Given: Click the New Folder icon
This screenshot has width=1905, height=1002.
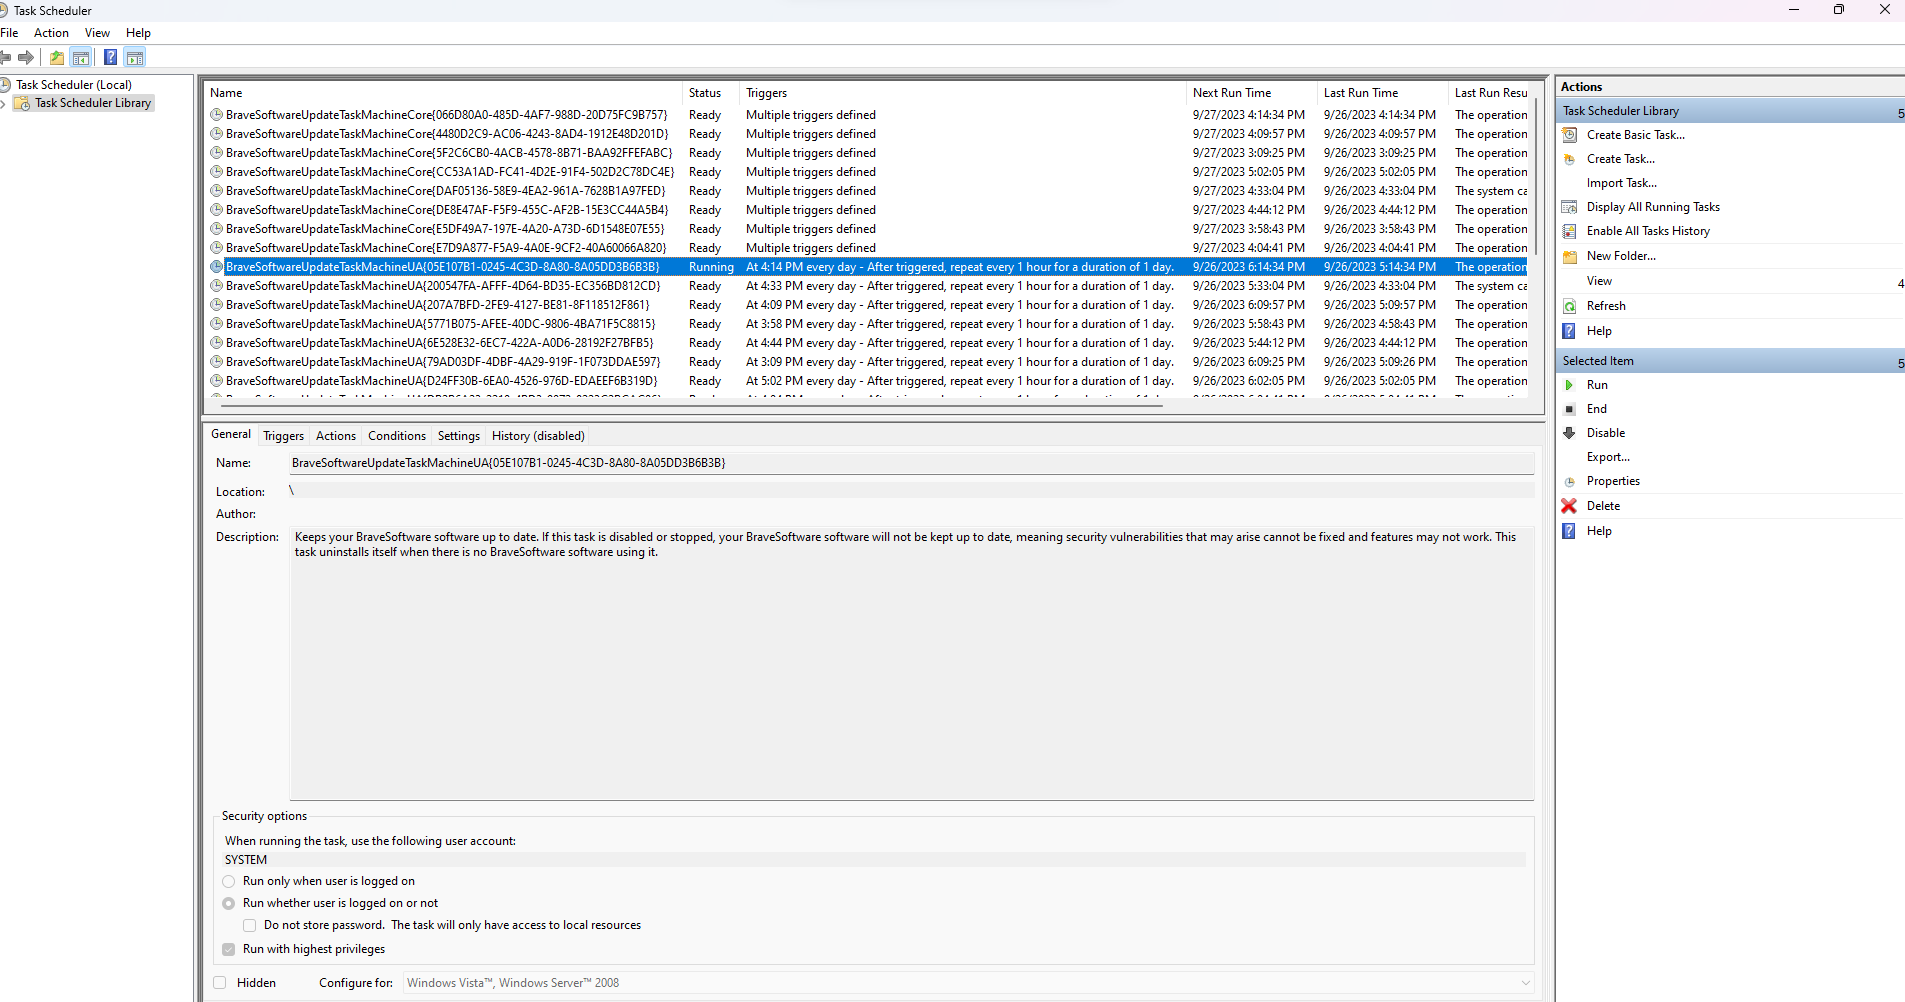Looking at the screenshot, I should click(x=1570, y=256).
